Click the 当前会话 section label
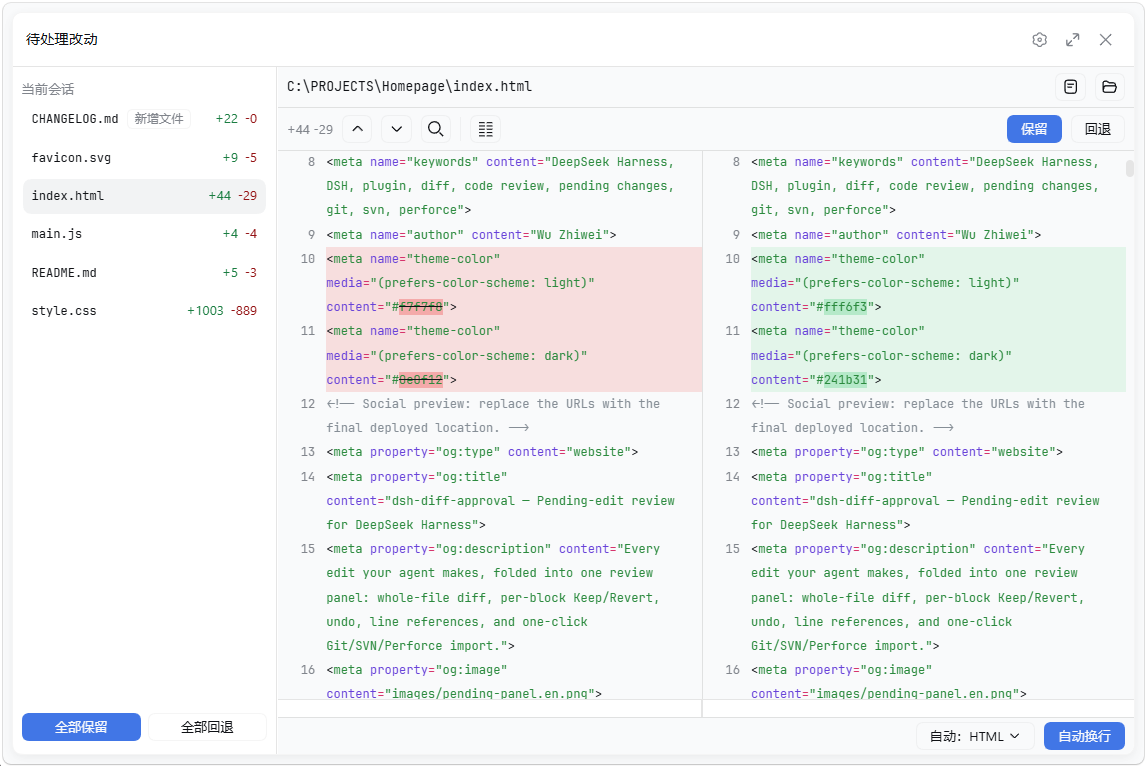1146x766 pixels. [x=48, y=89]
